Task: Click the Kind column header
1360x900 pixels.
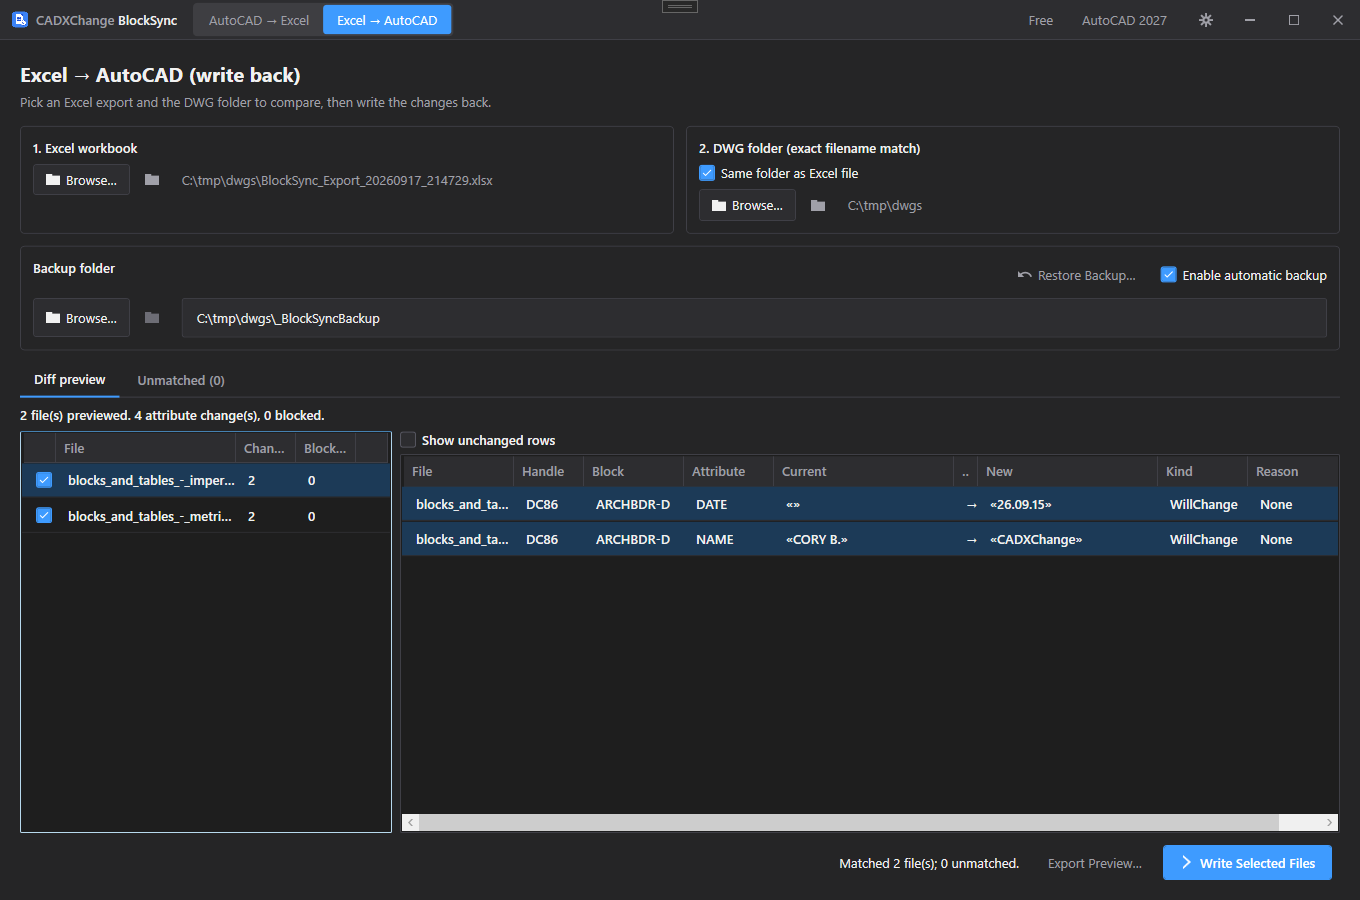Action: coord(1202,471)
